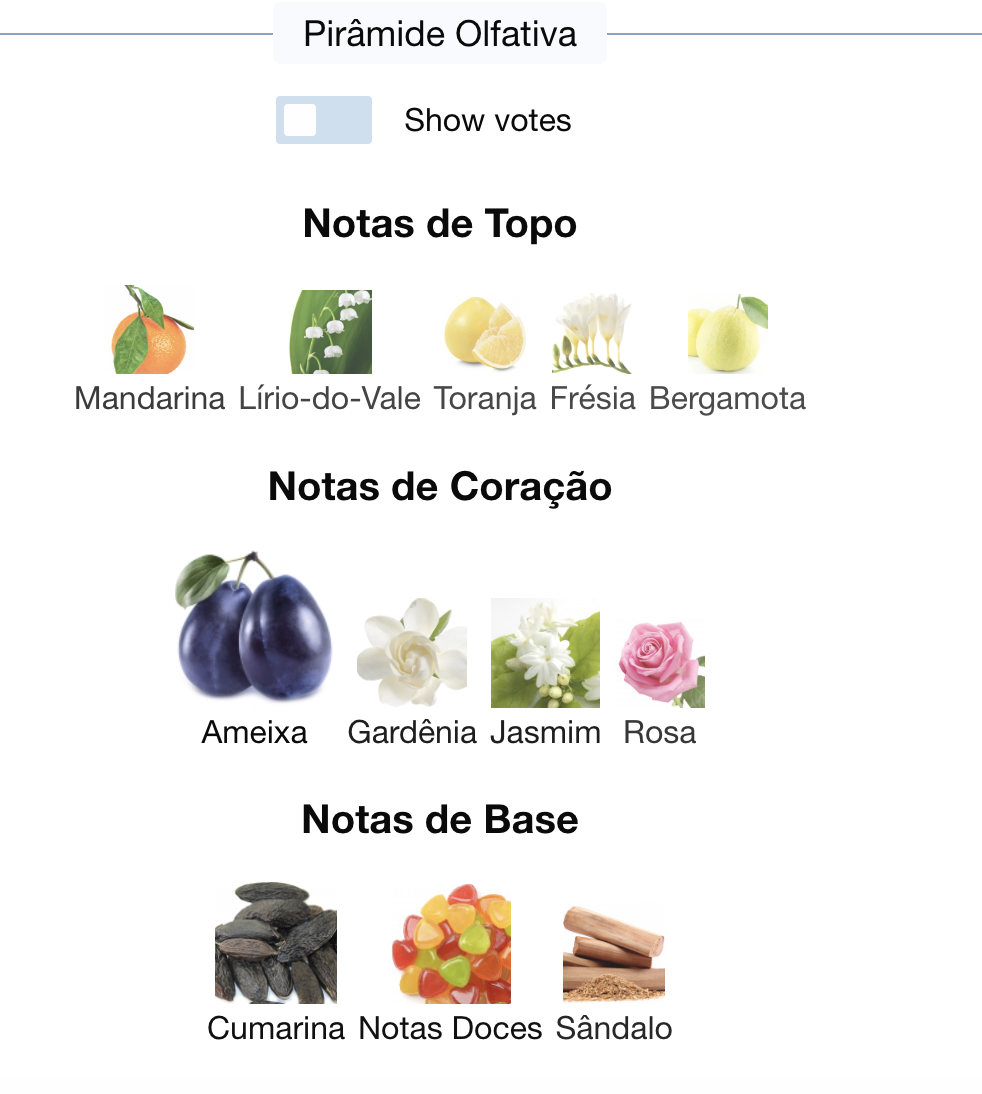Open the Ameixa plum image

pyautogui.click(x=254, y=626)
